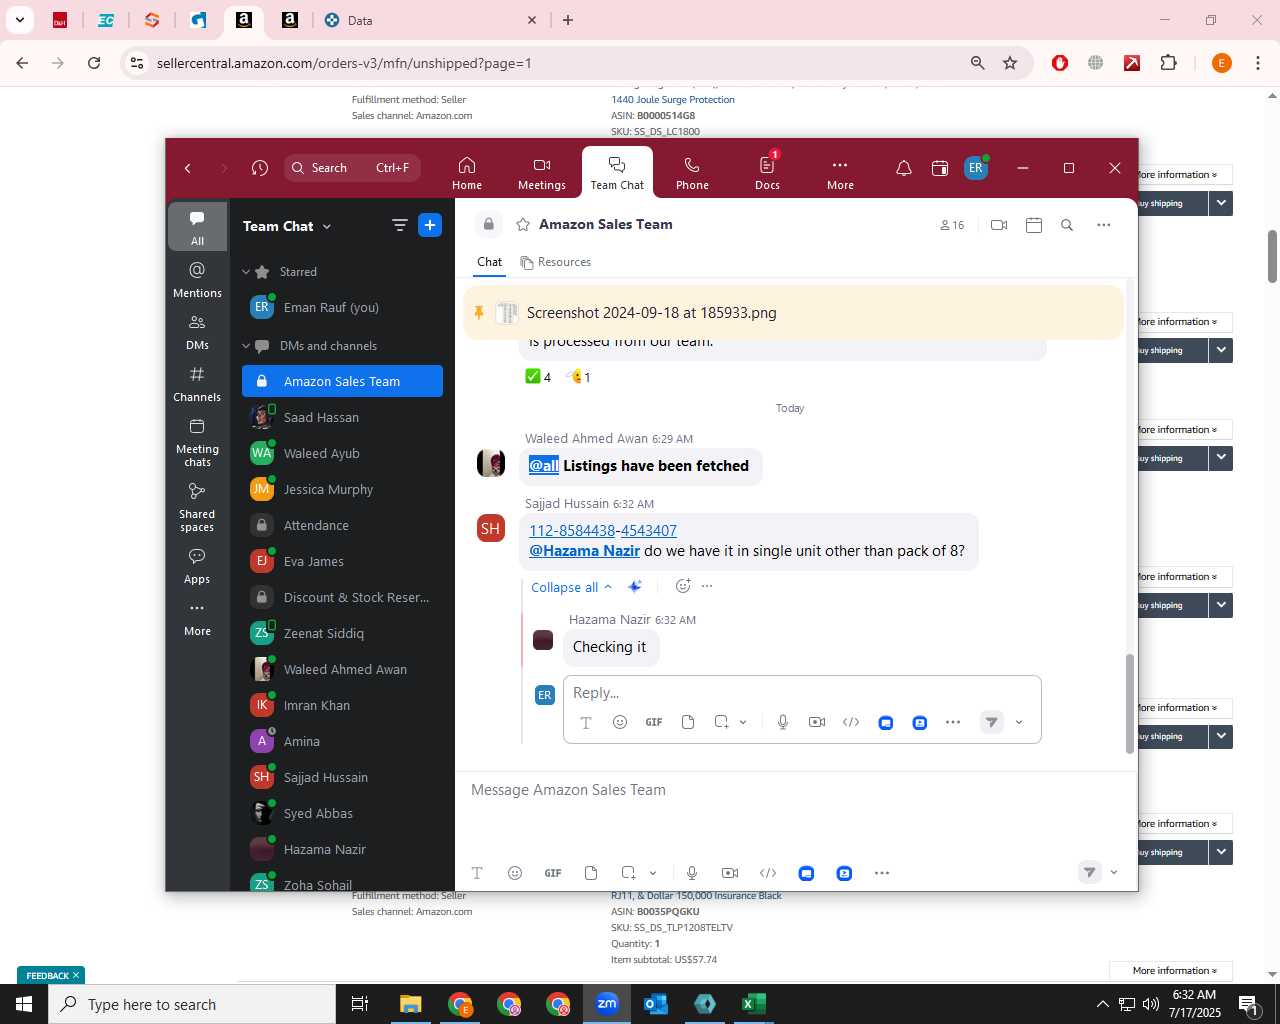Open the sidebar More ellipsis
The height and width of the screenshot is (1024, 1280).
197,618
